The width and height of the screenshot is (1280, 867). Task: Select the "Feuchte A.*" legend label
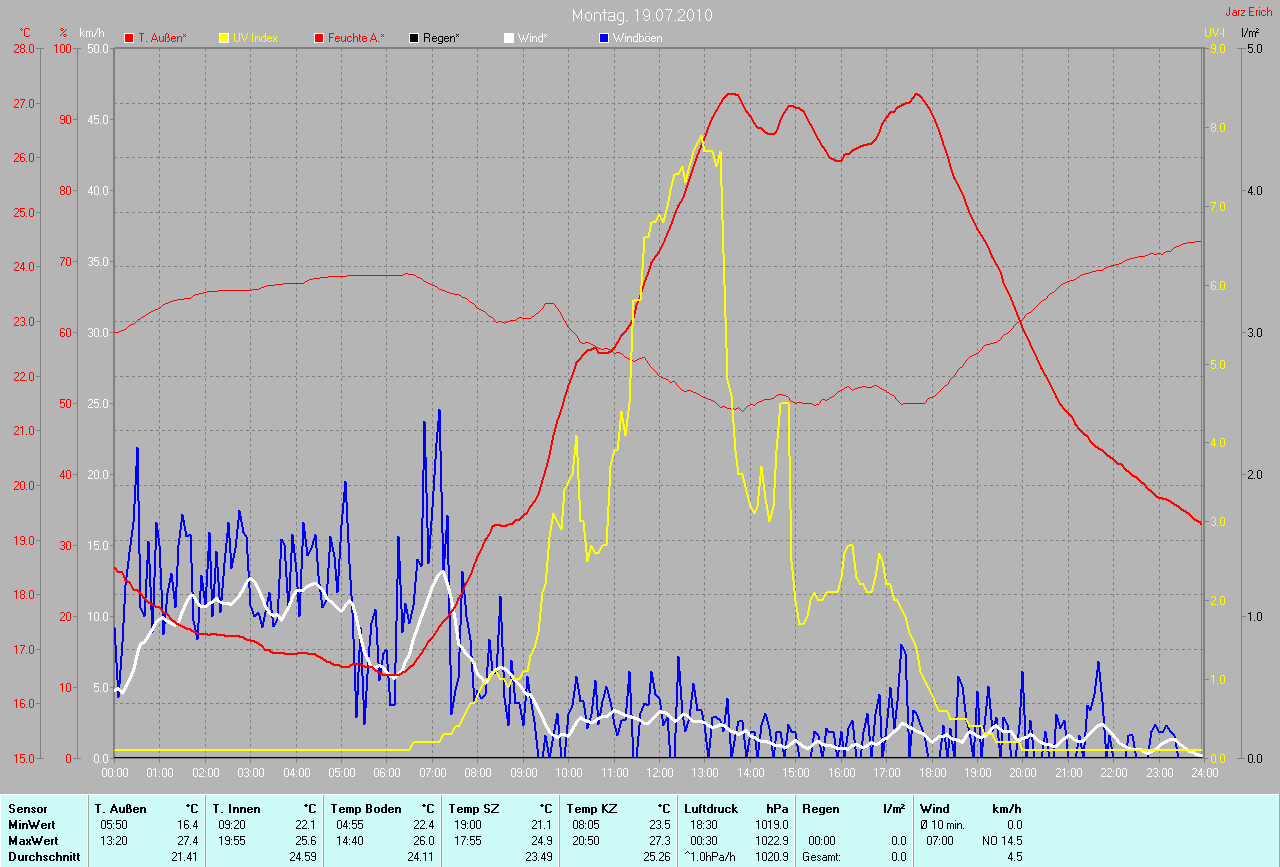pos(356,38)
